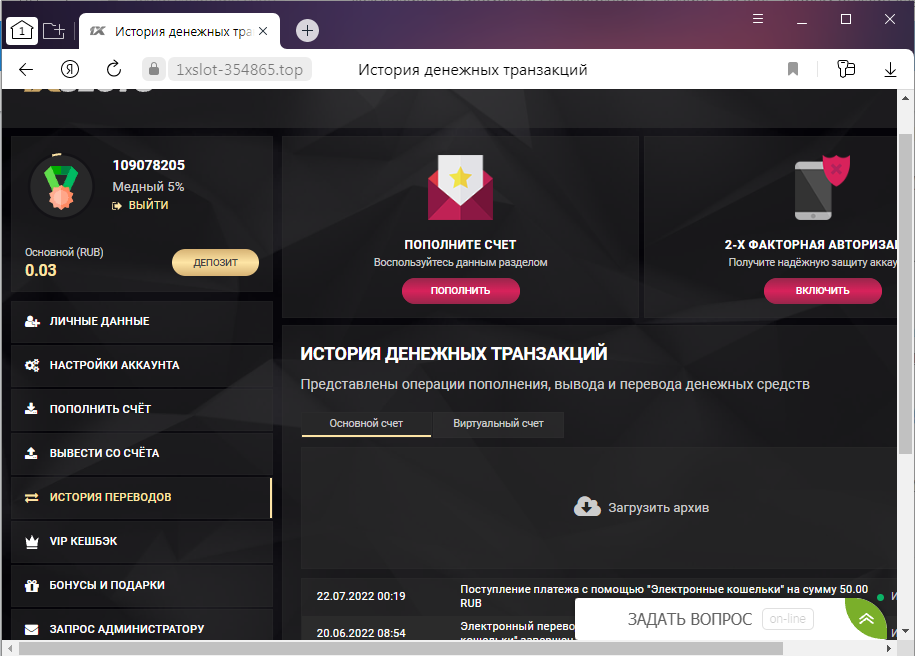This screenshot has width=915, height=656.
Task: Click transaction date 22.07.2022 00:19
Action: 361,596
